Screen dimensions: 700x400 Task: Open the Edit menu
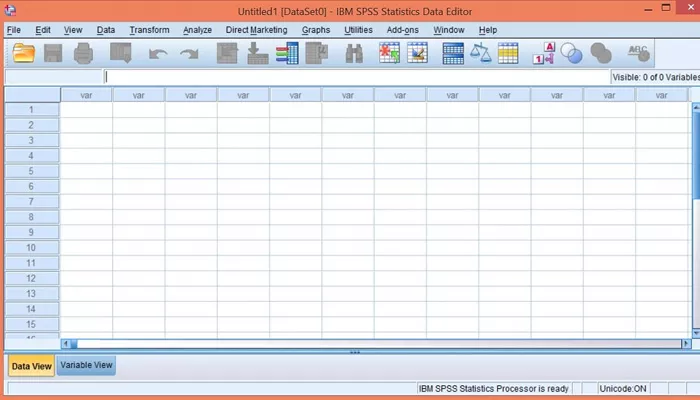[x=43, y=30]
